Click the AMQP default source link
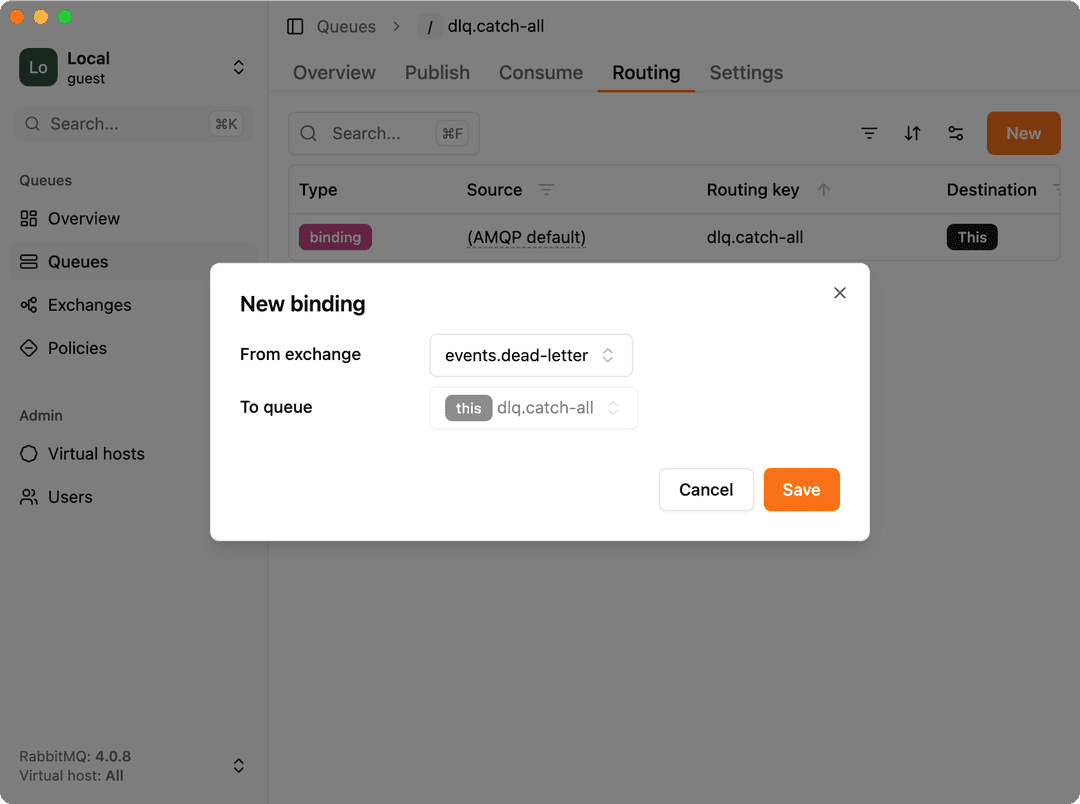1080x804 pixels. 526,237
